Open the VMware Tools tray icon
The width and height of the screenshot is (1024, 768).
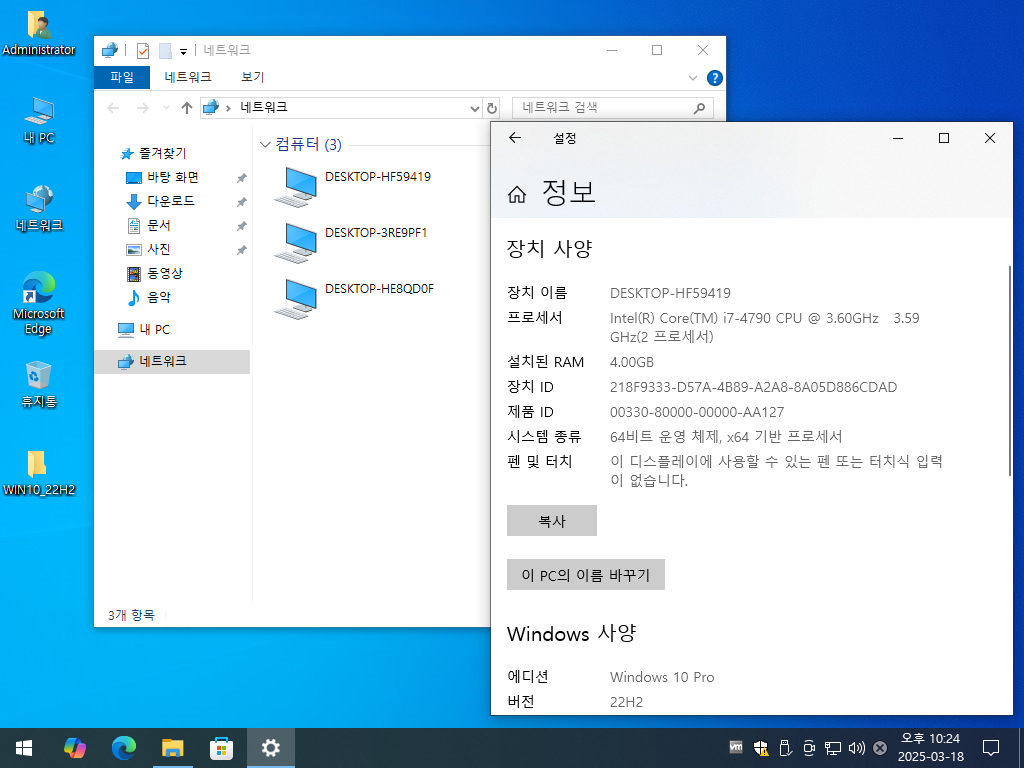736,747
